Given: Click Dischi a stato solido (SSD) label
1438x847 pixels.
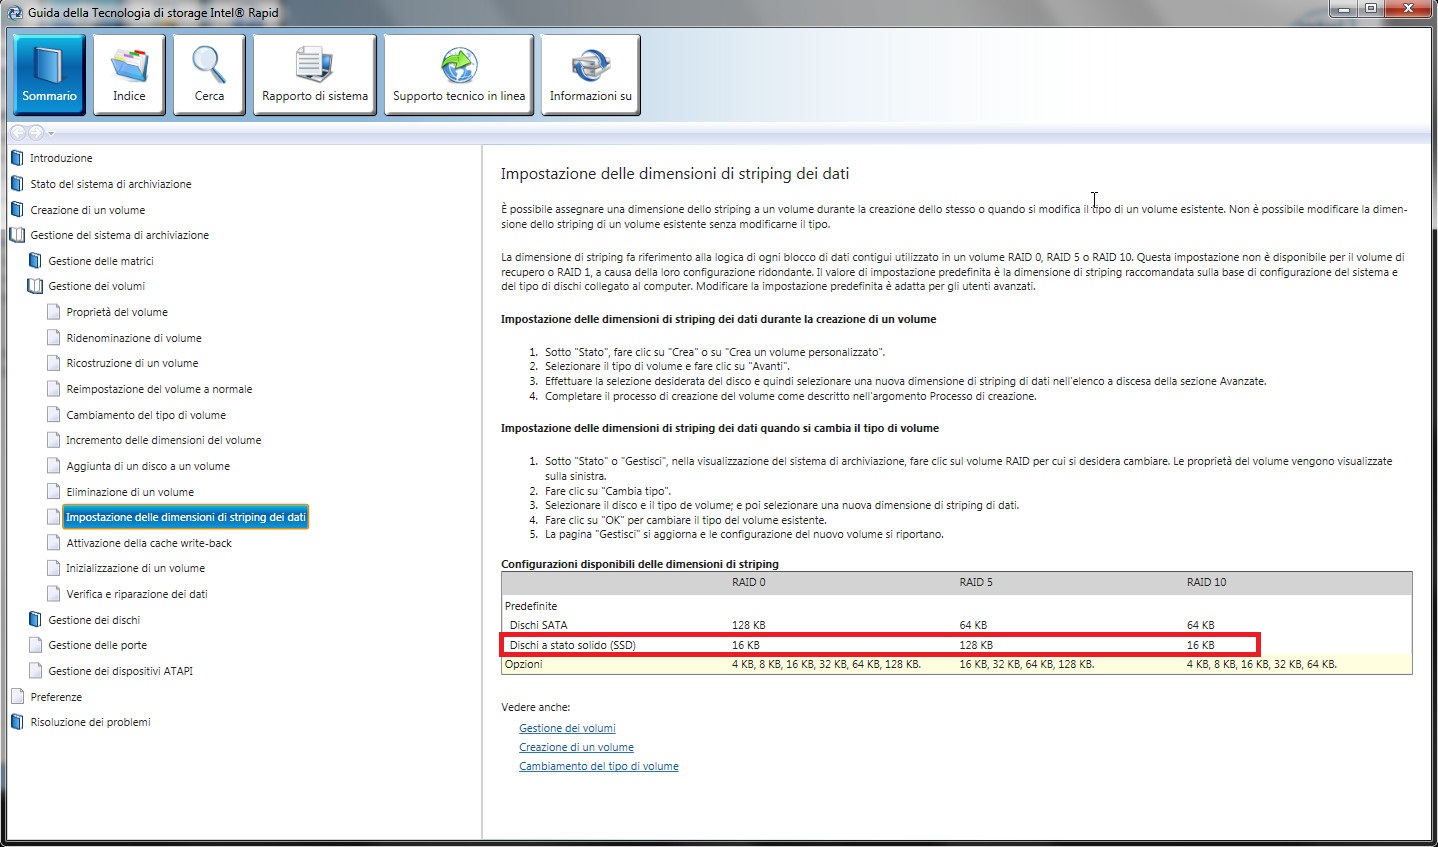Looking at the screenshot, I should pos(572,645).
